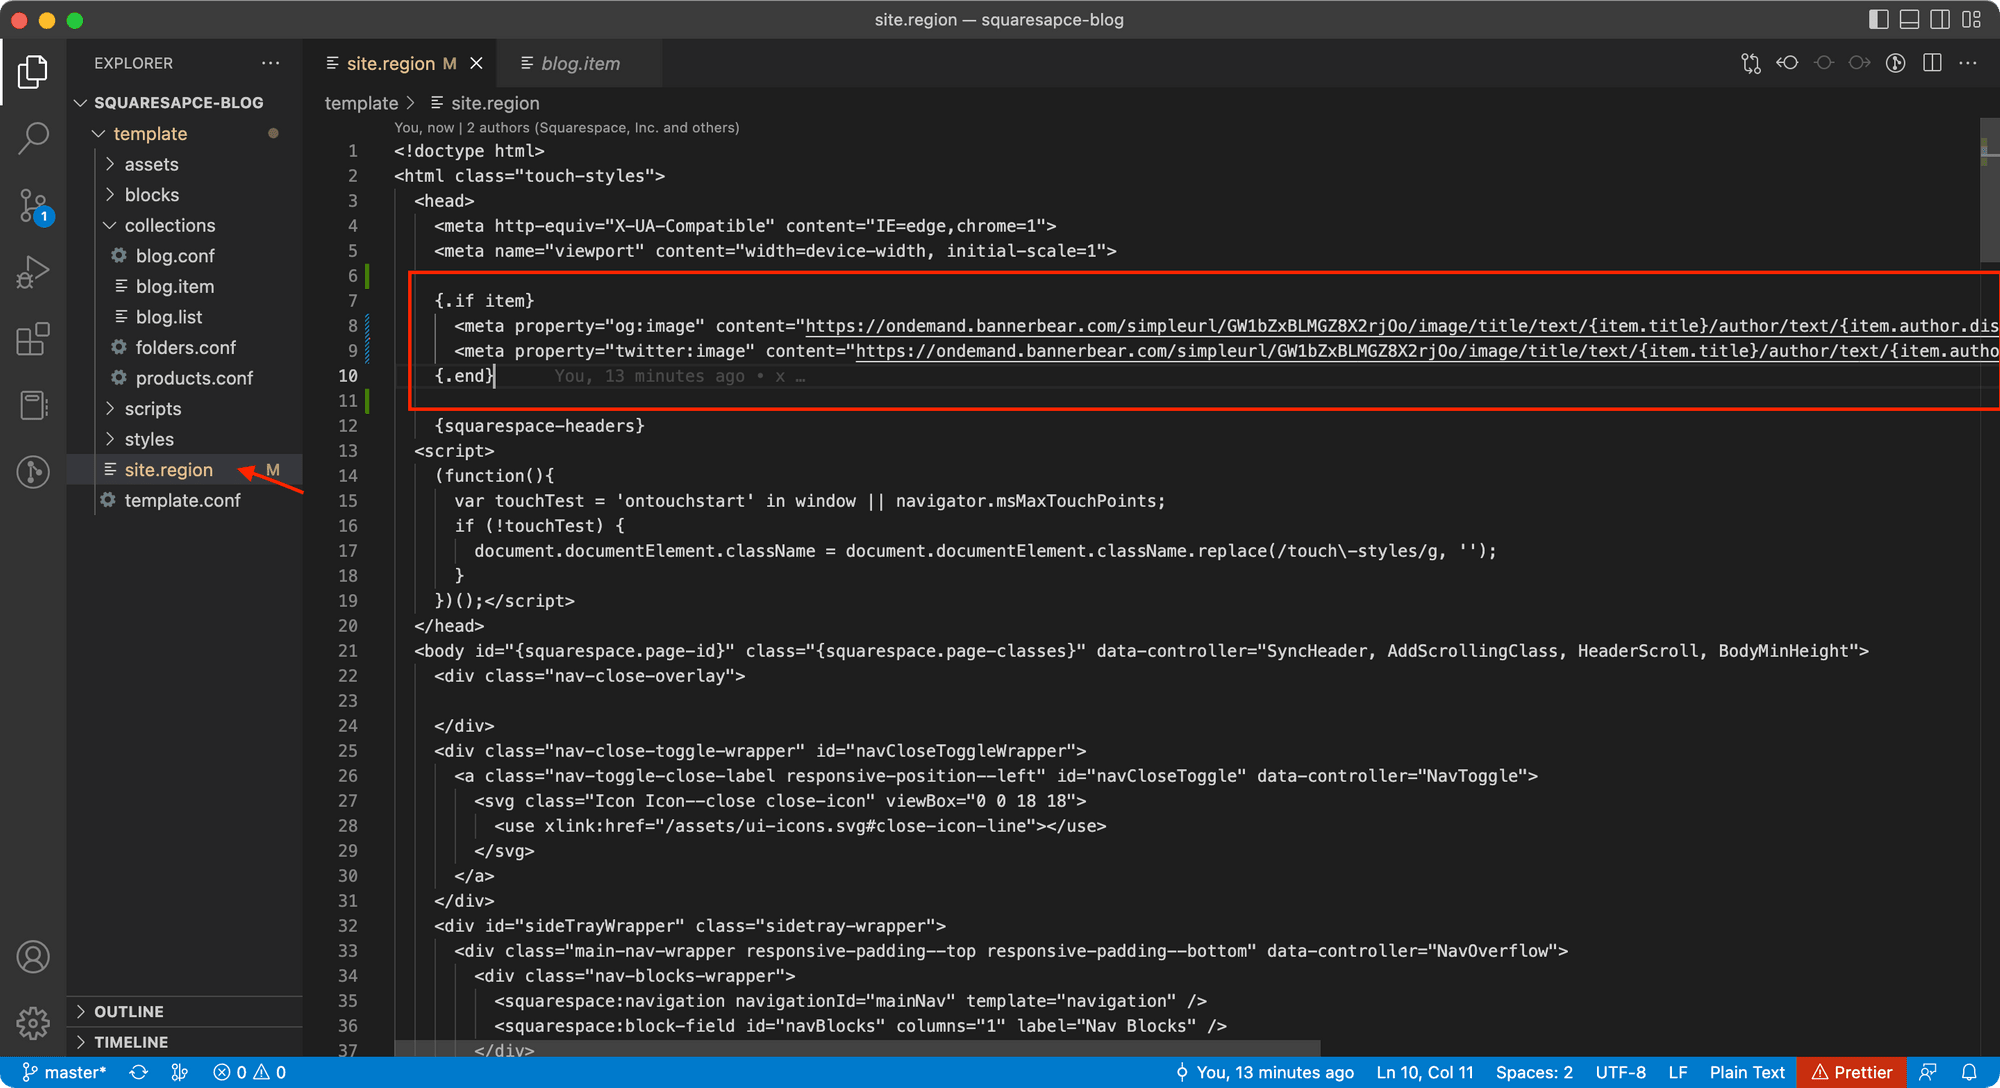The height and width of the screenshot is (1088, 2000).
Task: Open the og:image bannerbear URL link
Action: click(x=1402, y=326)
